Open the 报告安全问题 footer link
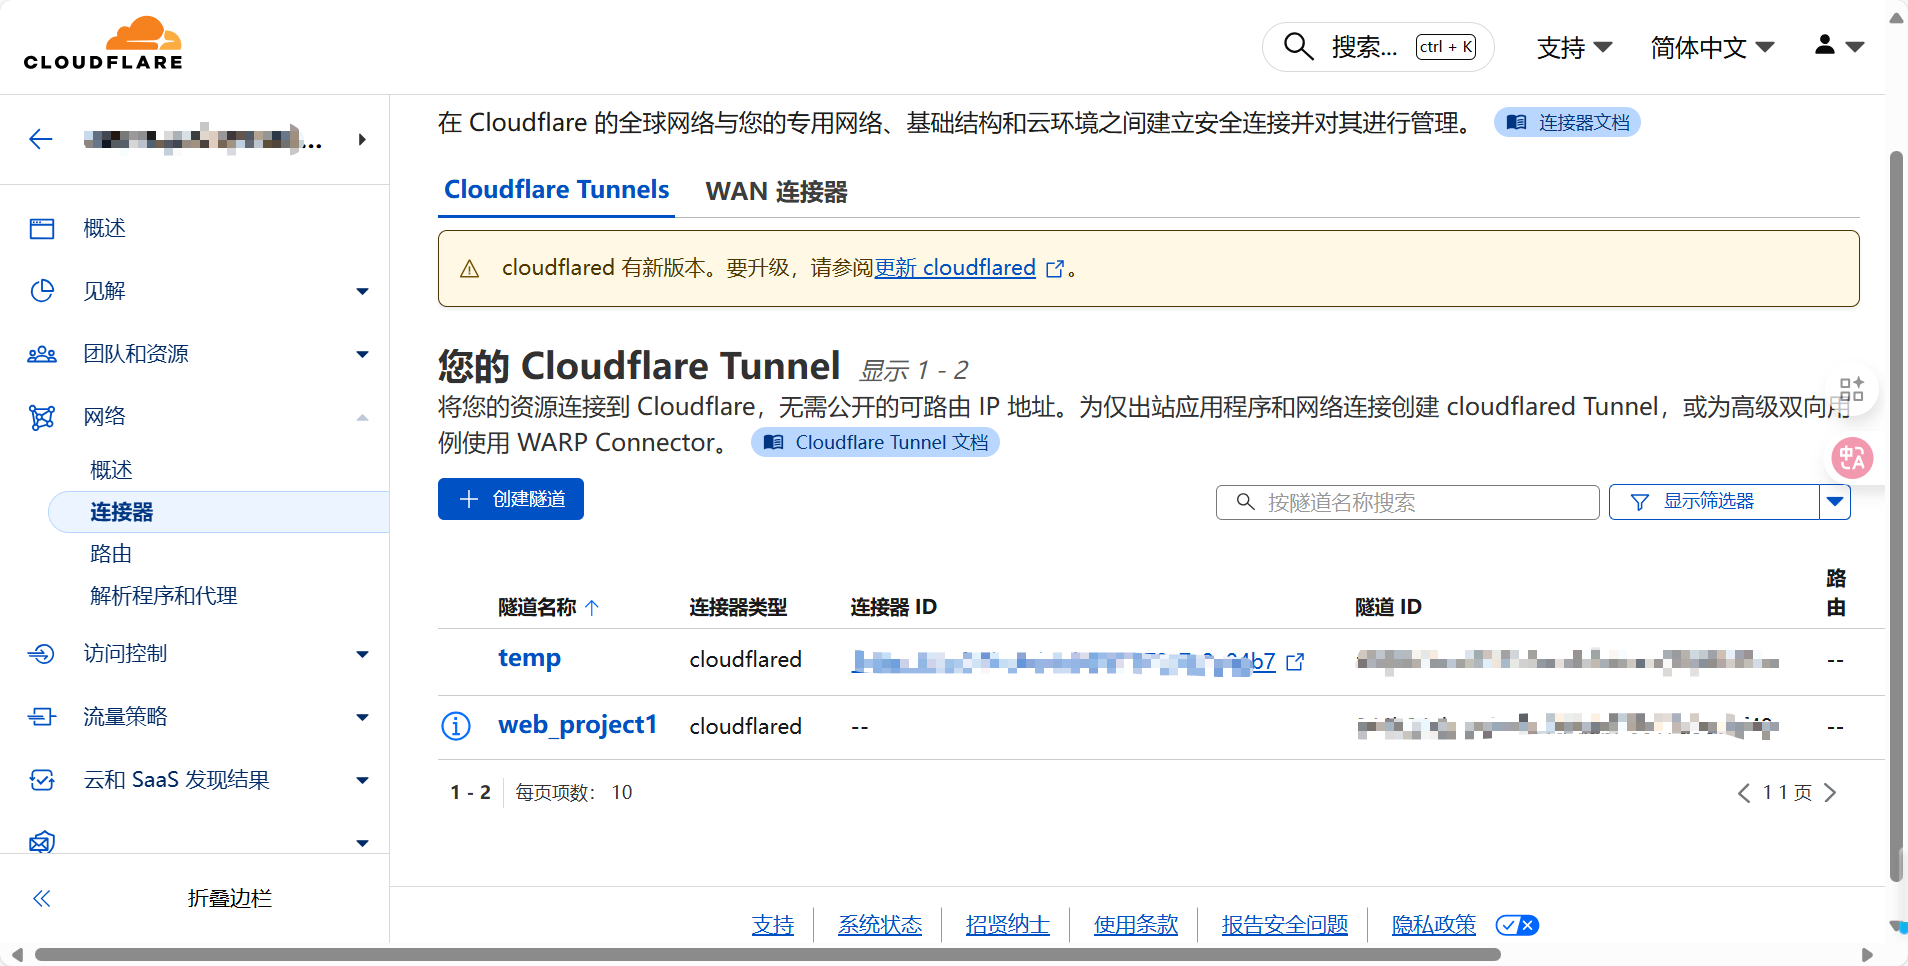Screen dimensions: 1908x966 1285,925
